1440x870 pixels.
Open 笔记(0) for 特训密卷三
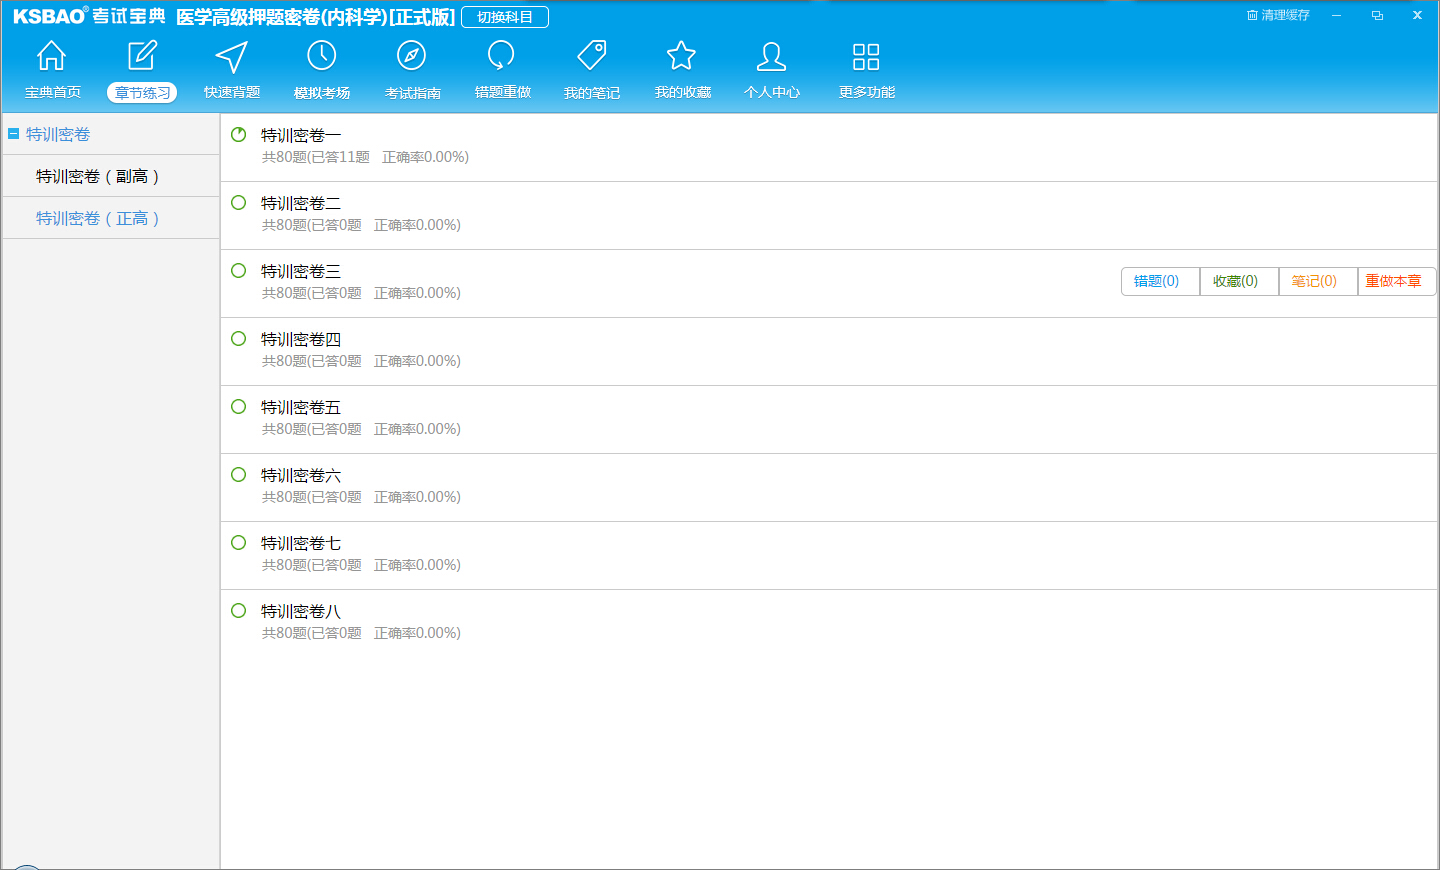[1318, 281]
